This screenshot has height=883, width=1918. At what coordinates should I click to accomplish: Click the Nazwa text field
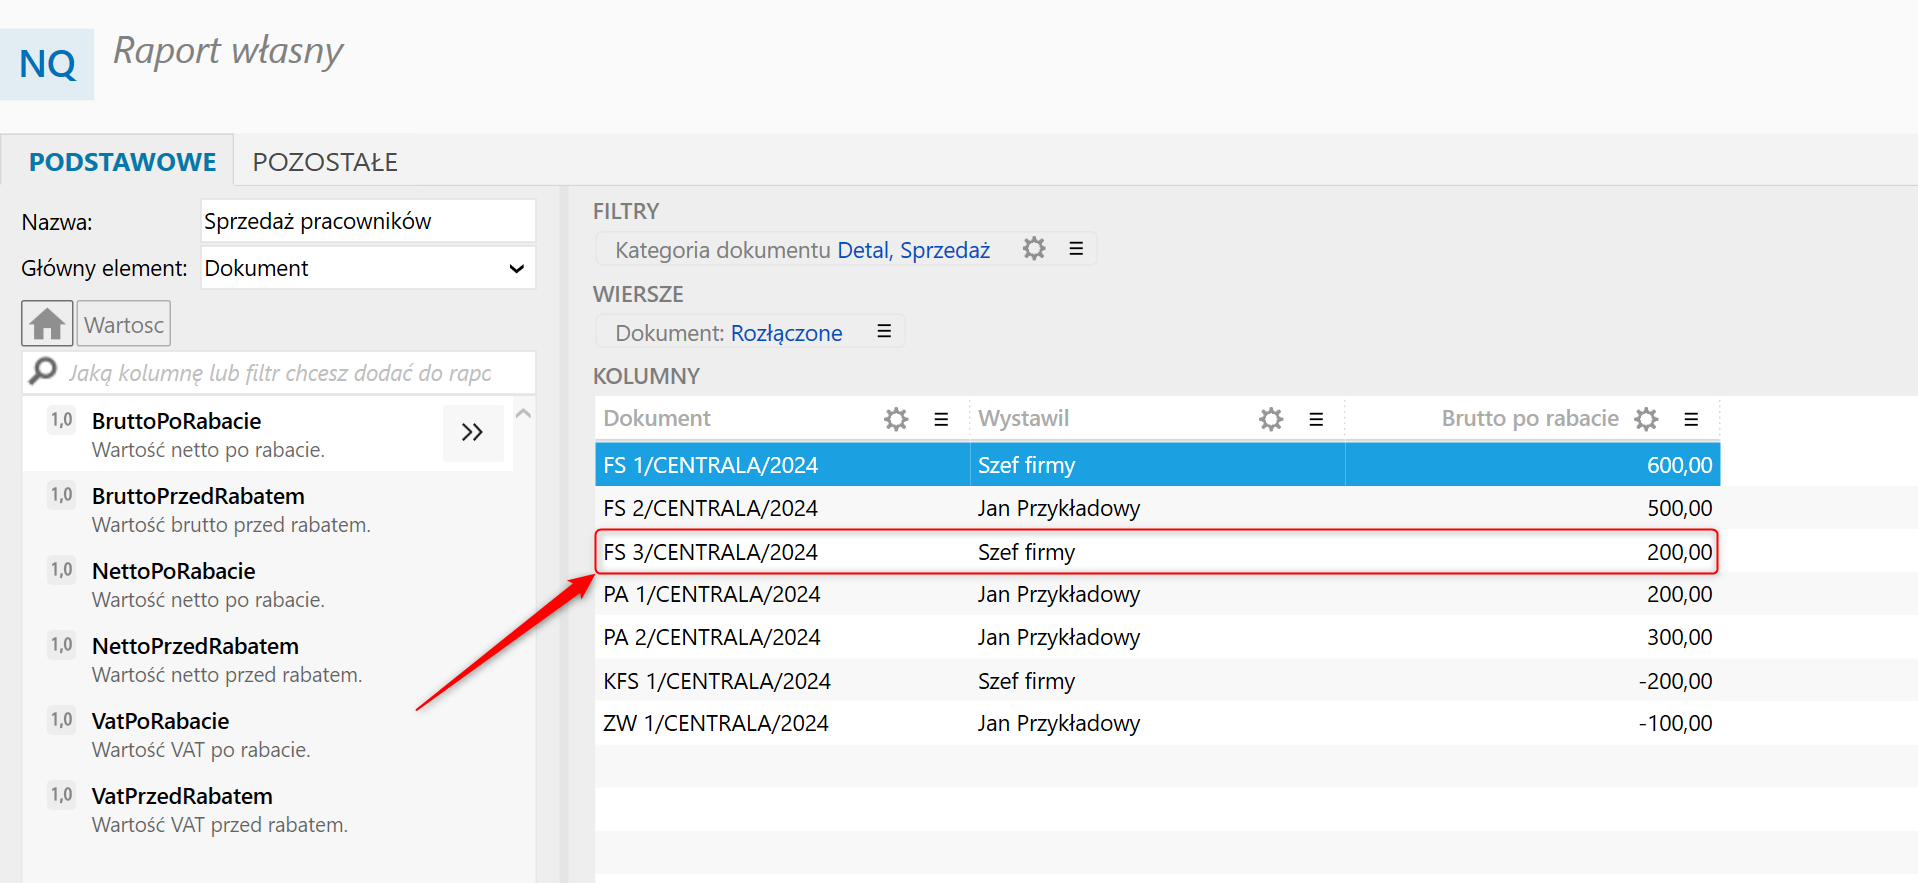pyautogui.click(x=368, y=221)
